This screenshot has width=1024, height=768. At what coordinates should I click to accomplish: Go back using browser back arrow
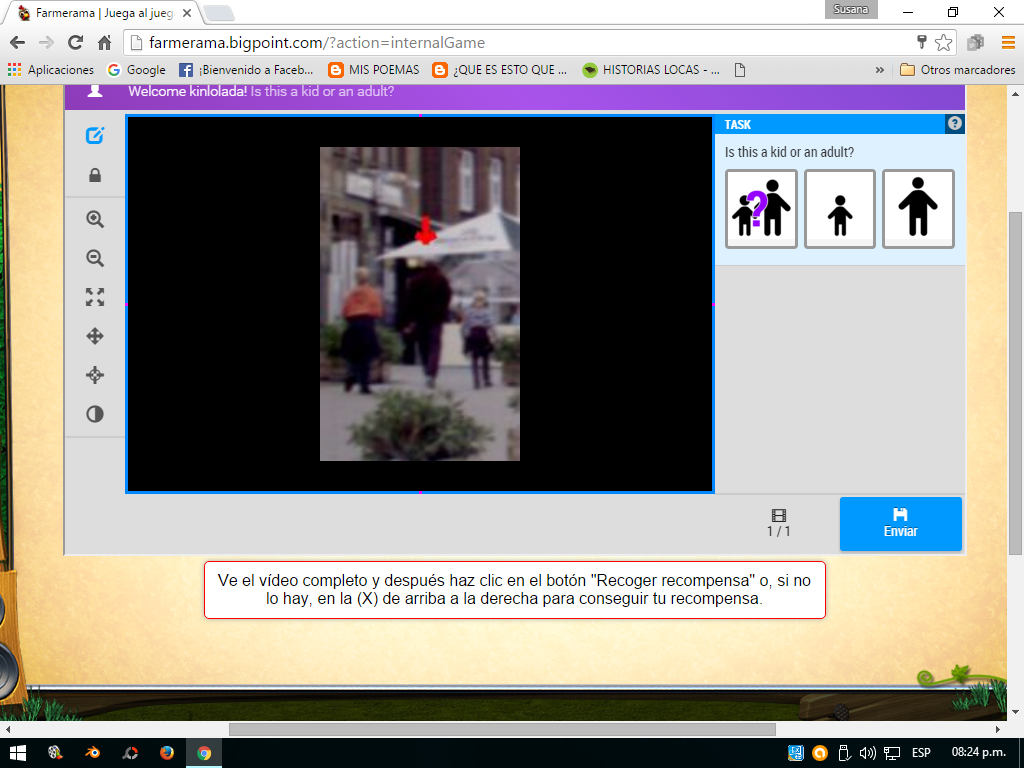coord(18,43)
